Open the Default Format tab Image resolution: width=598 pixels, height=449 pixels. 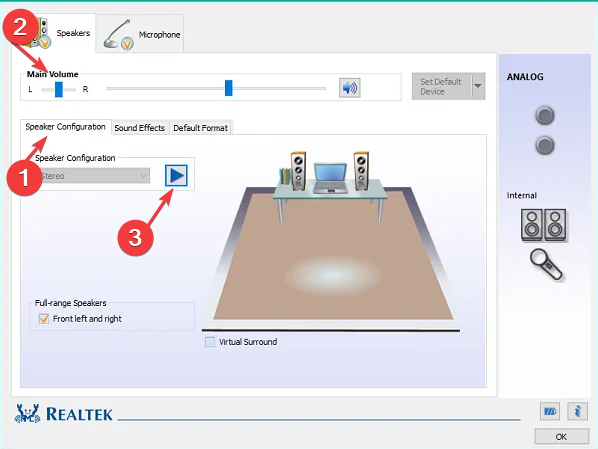[x=201, y=128]
